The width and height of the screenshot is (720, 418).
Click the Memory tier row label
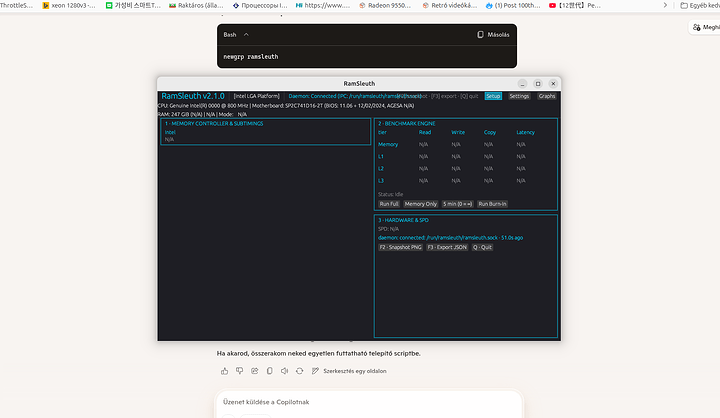click(x=388, y=144)
